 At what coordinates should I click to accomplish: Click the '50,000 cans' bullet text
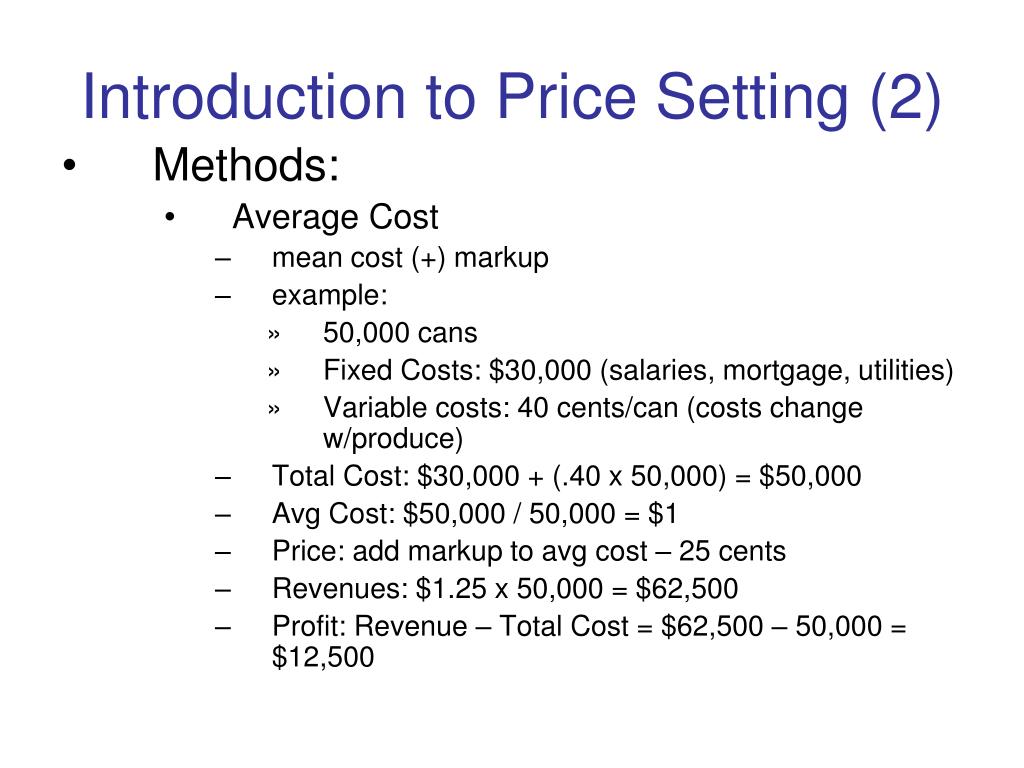pos(400,333)
